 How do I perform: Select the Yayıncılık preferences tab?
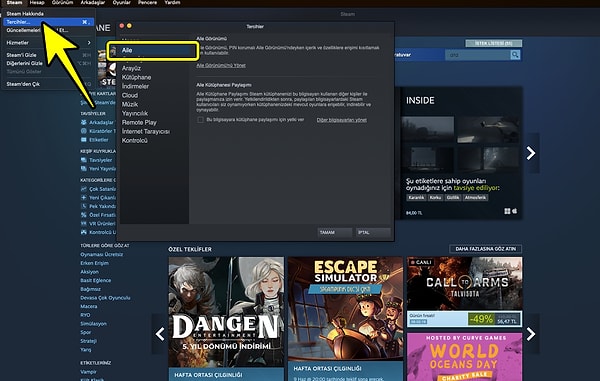[x=135, y=113]
